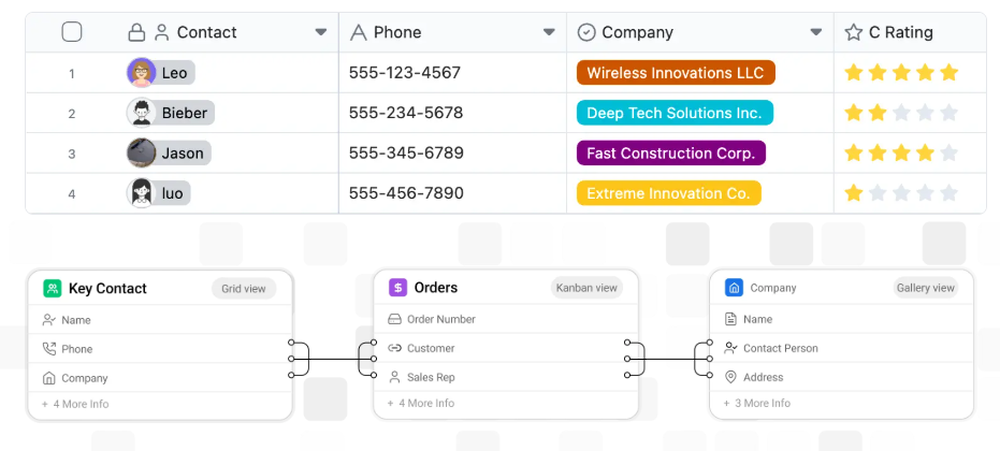The width and height of the screenshot is (1000, 451).
Task: Click the green Key Contact table icon
Action: click(x=52, y=289)
